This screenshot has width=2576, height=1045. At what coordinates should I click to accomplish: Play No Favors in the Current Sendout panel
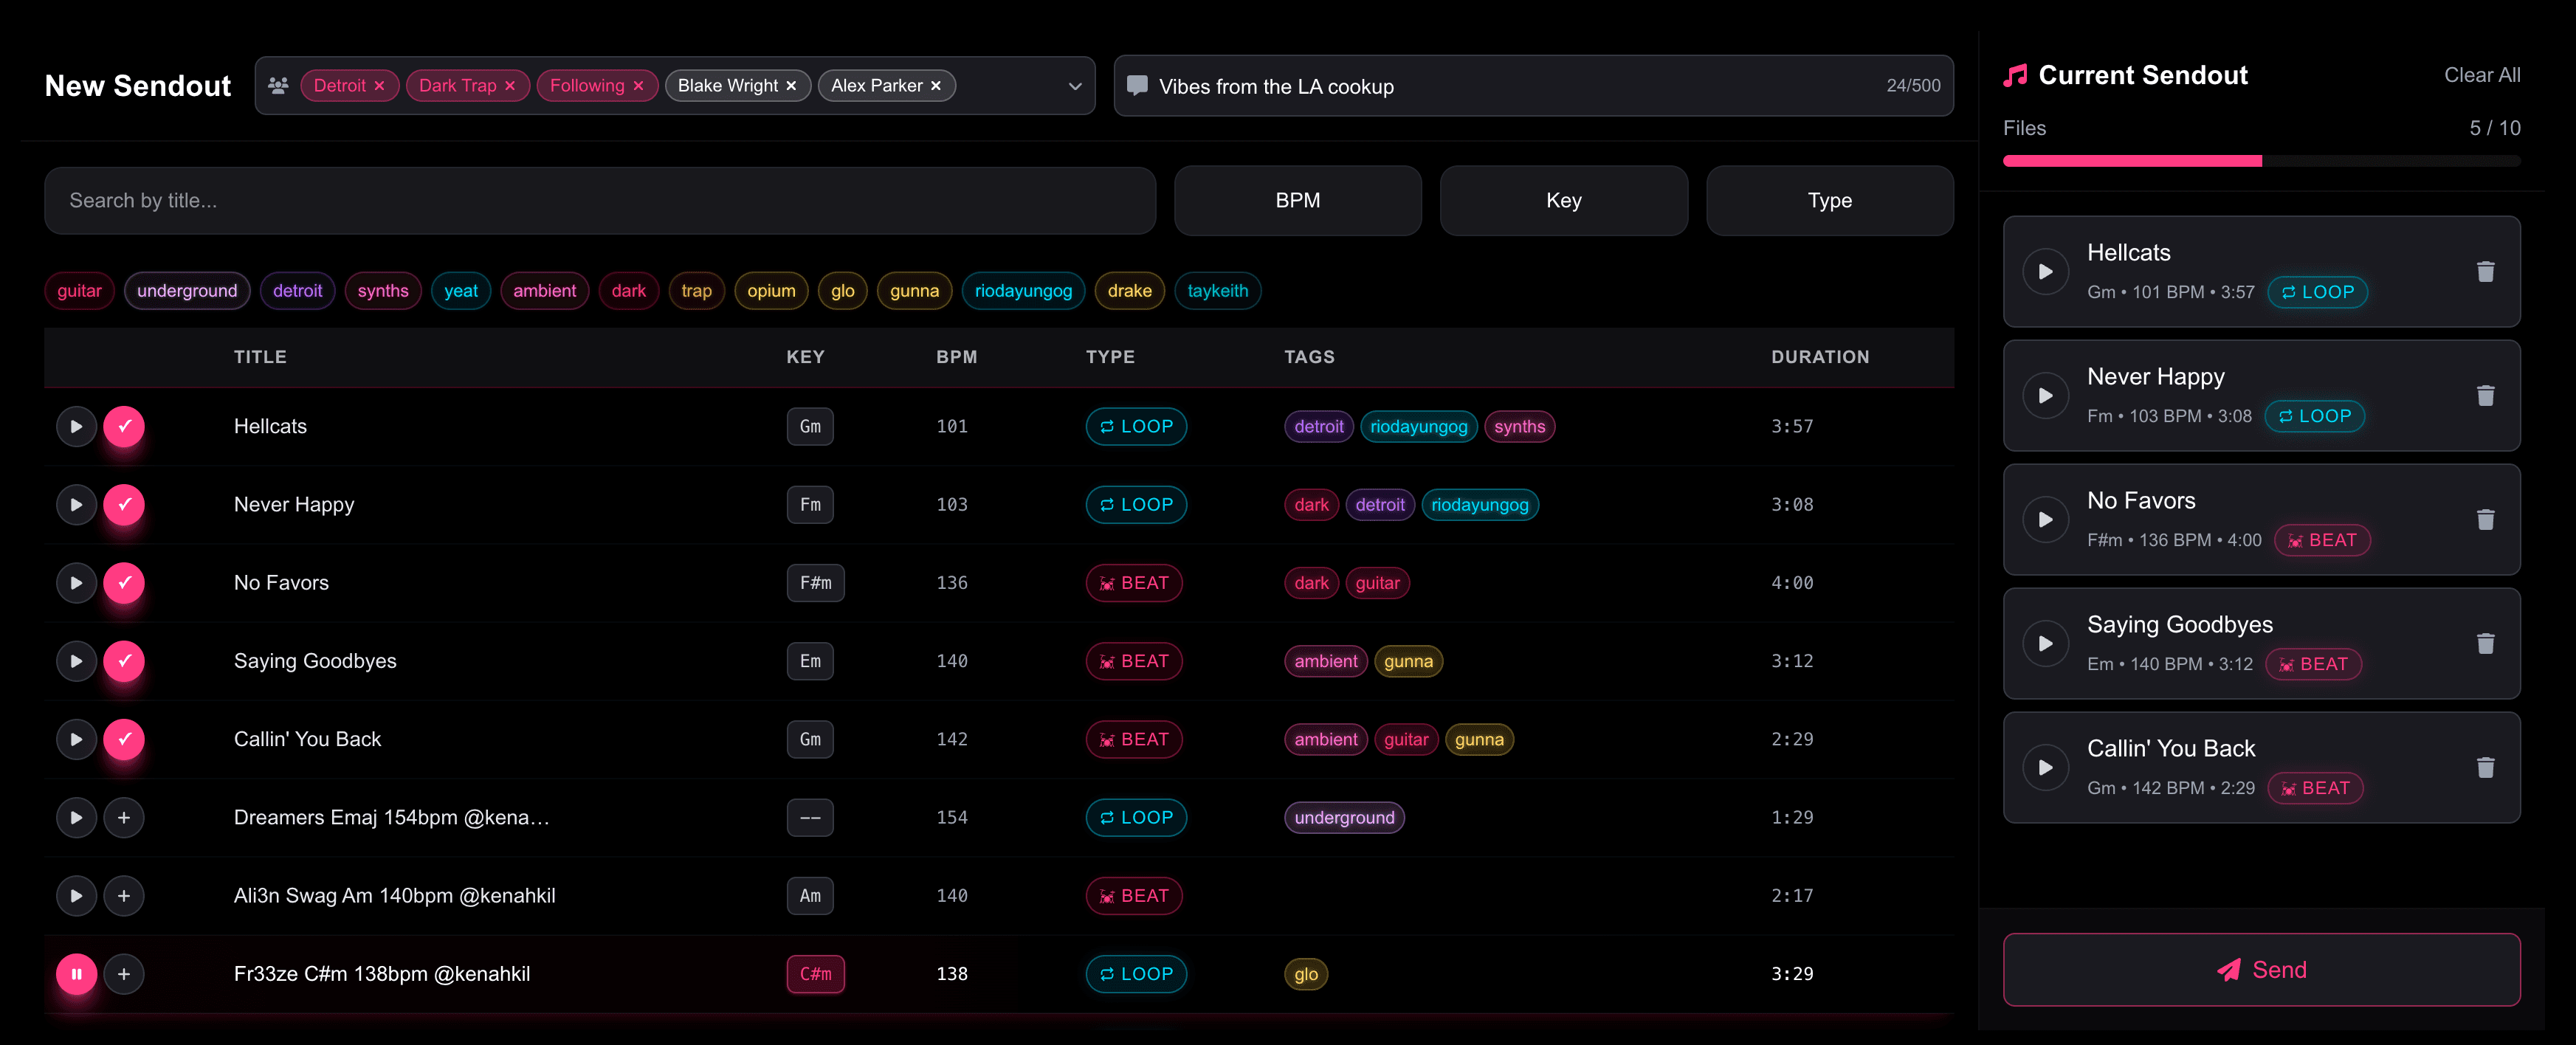(2046, 519)
